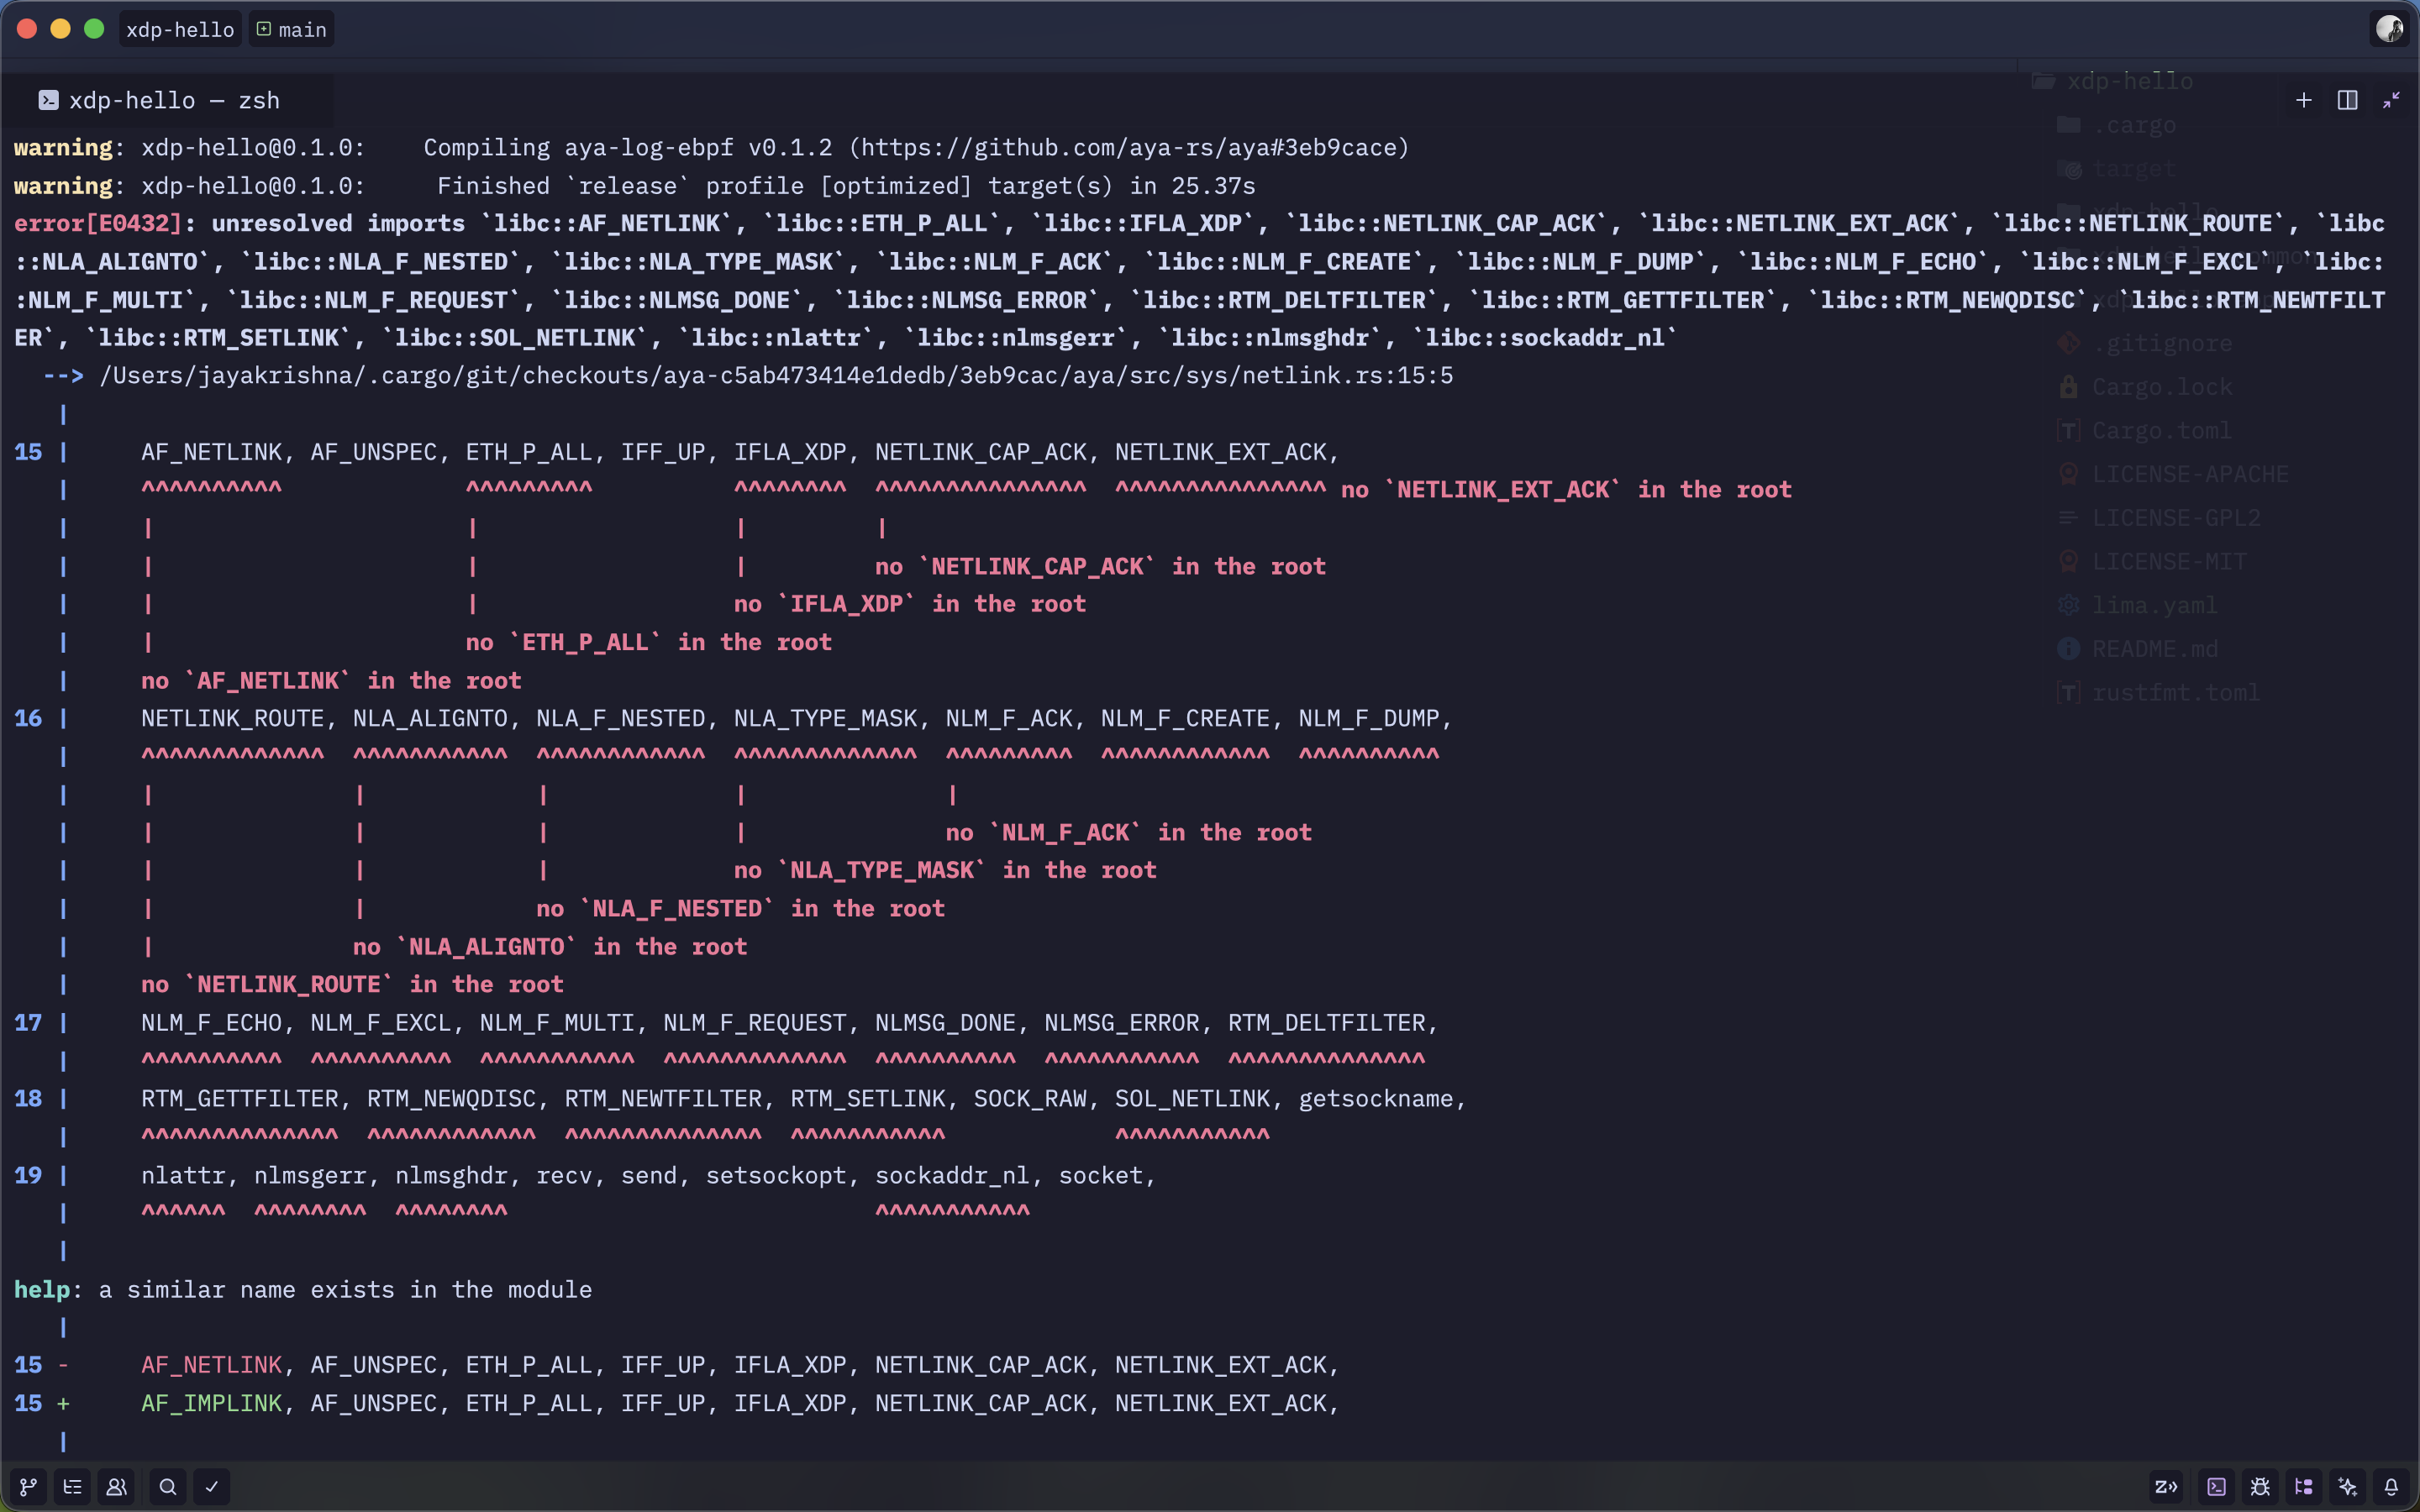Toggle edit predictions with the Z icon
This screenshot has height=1512, width=2420.
(x=2168, y=1486)
